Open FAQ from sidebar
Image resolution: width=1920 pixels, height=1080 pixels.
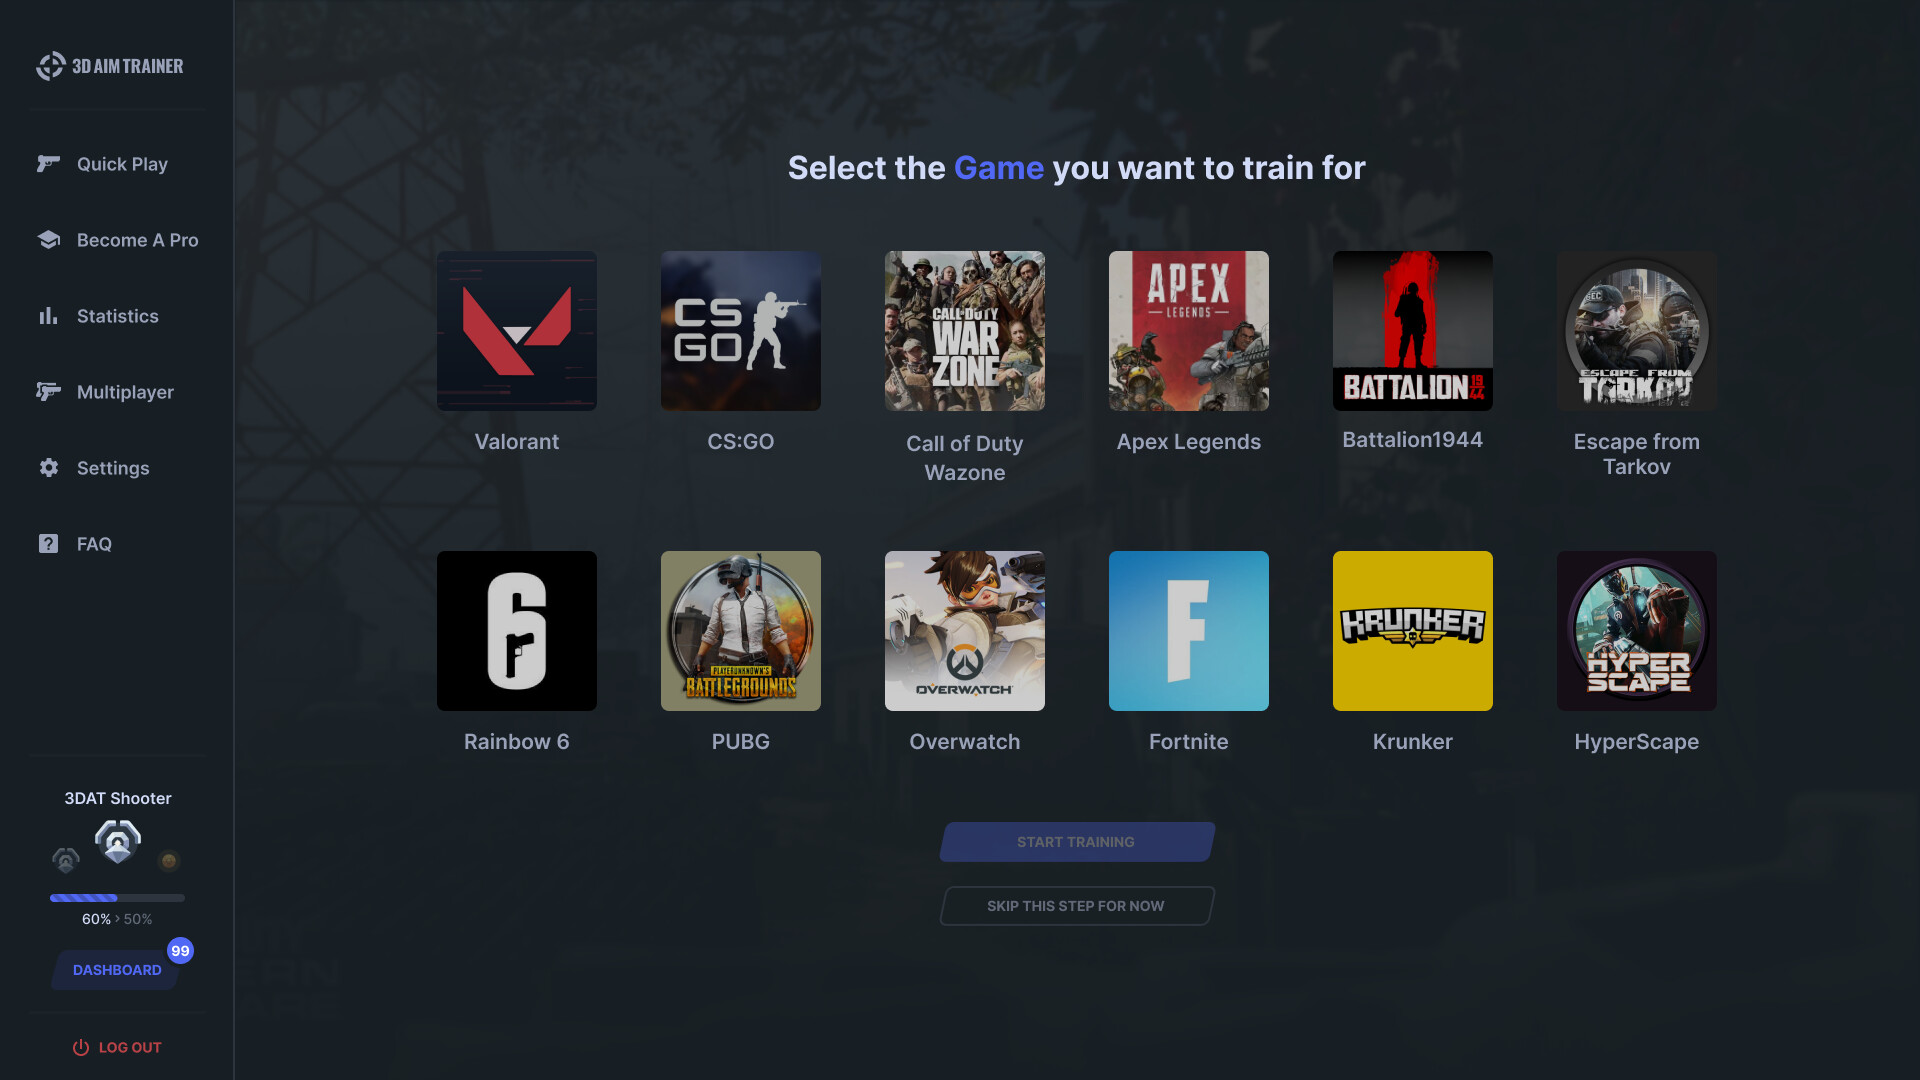(94, 543)
